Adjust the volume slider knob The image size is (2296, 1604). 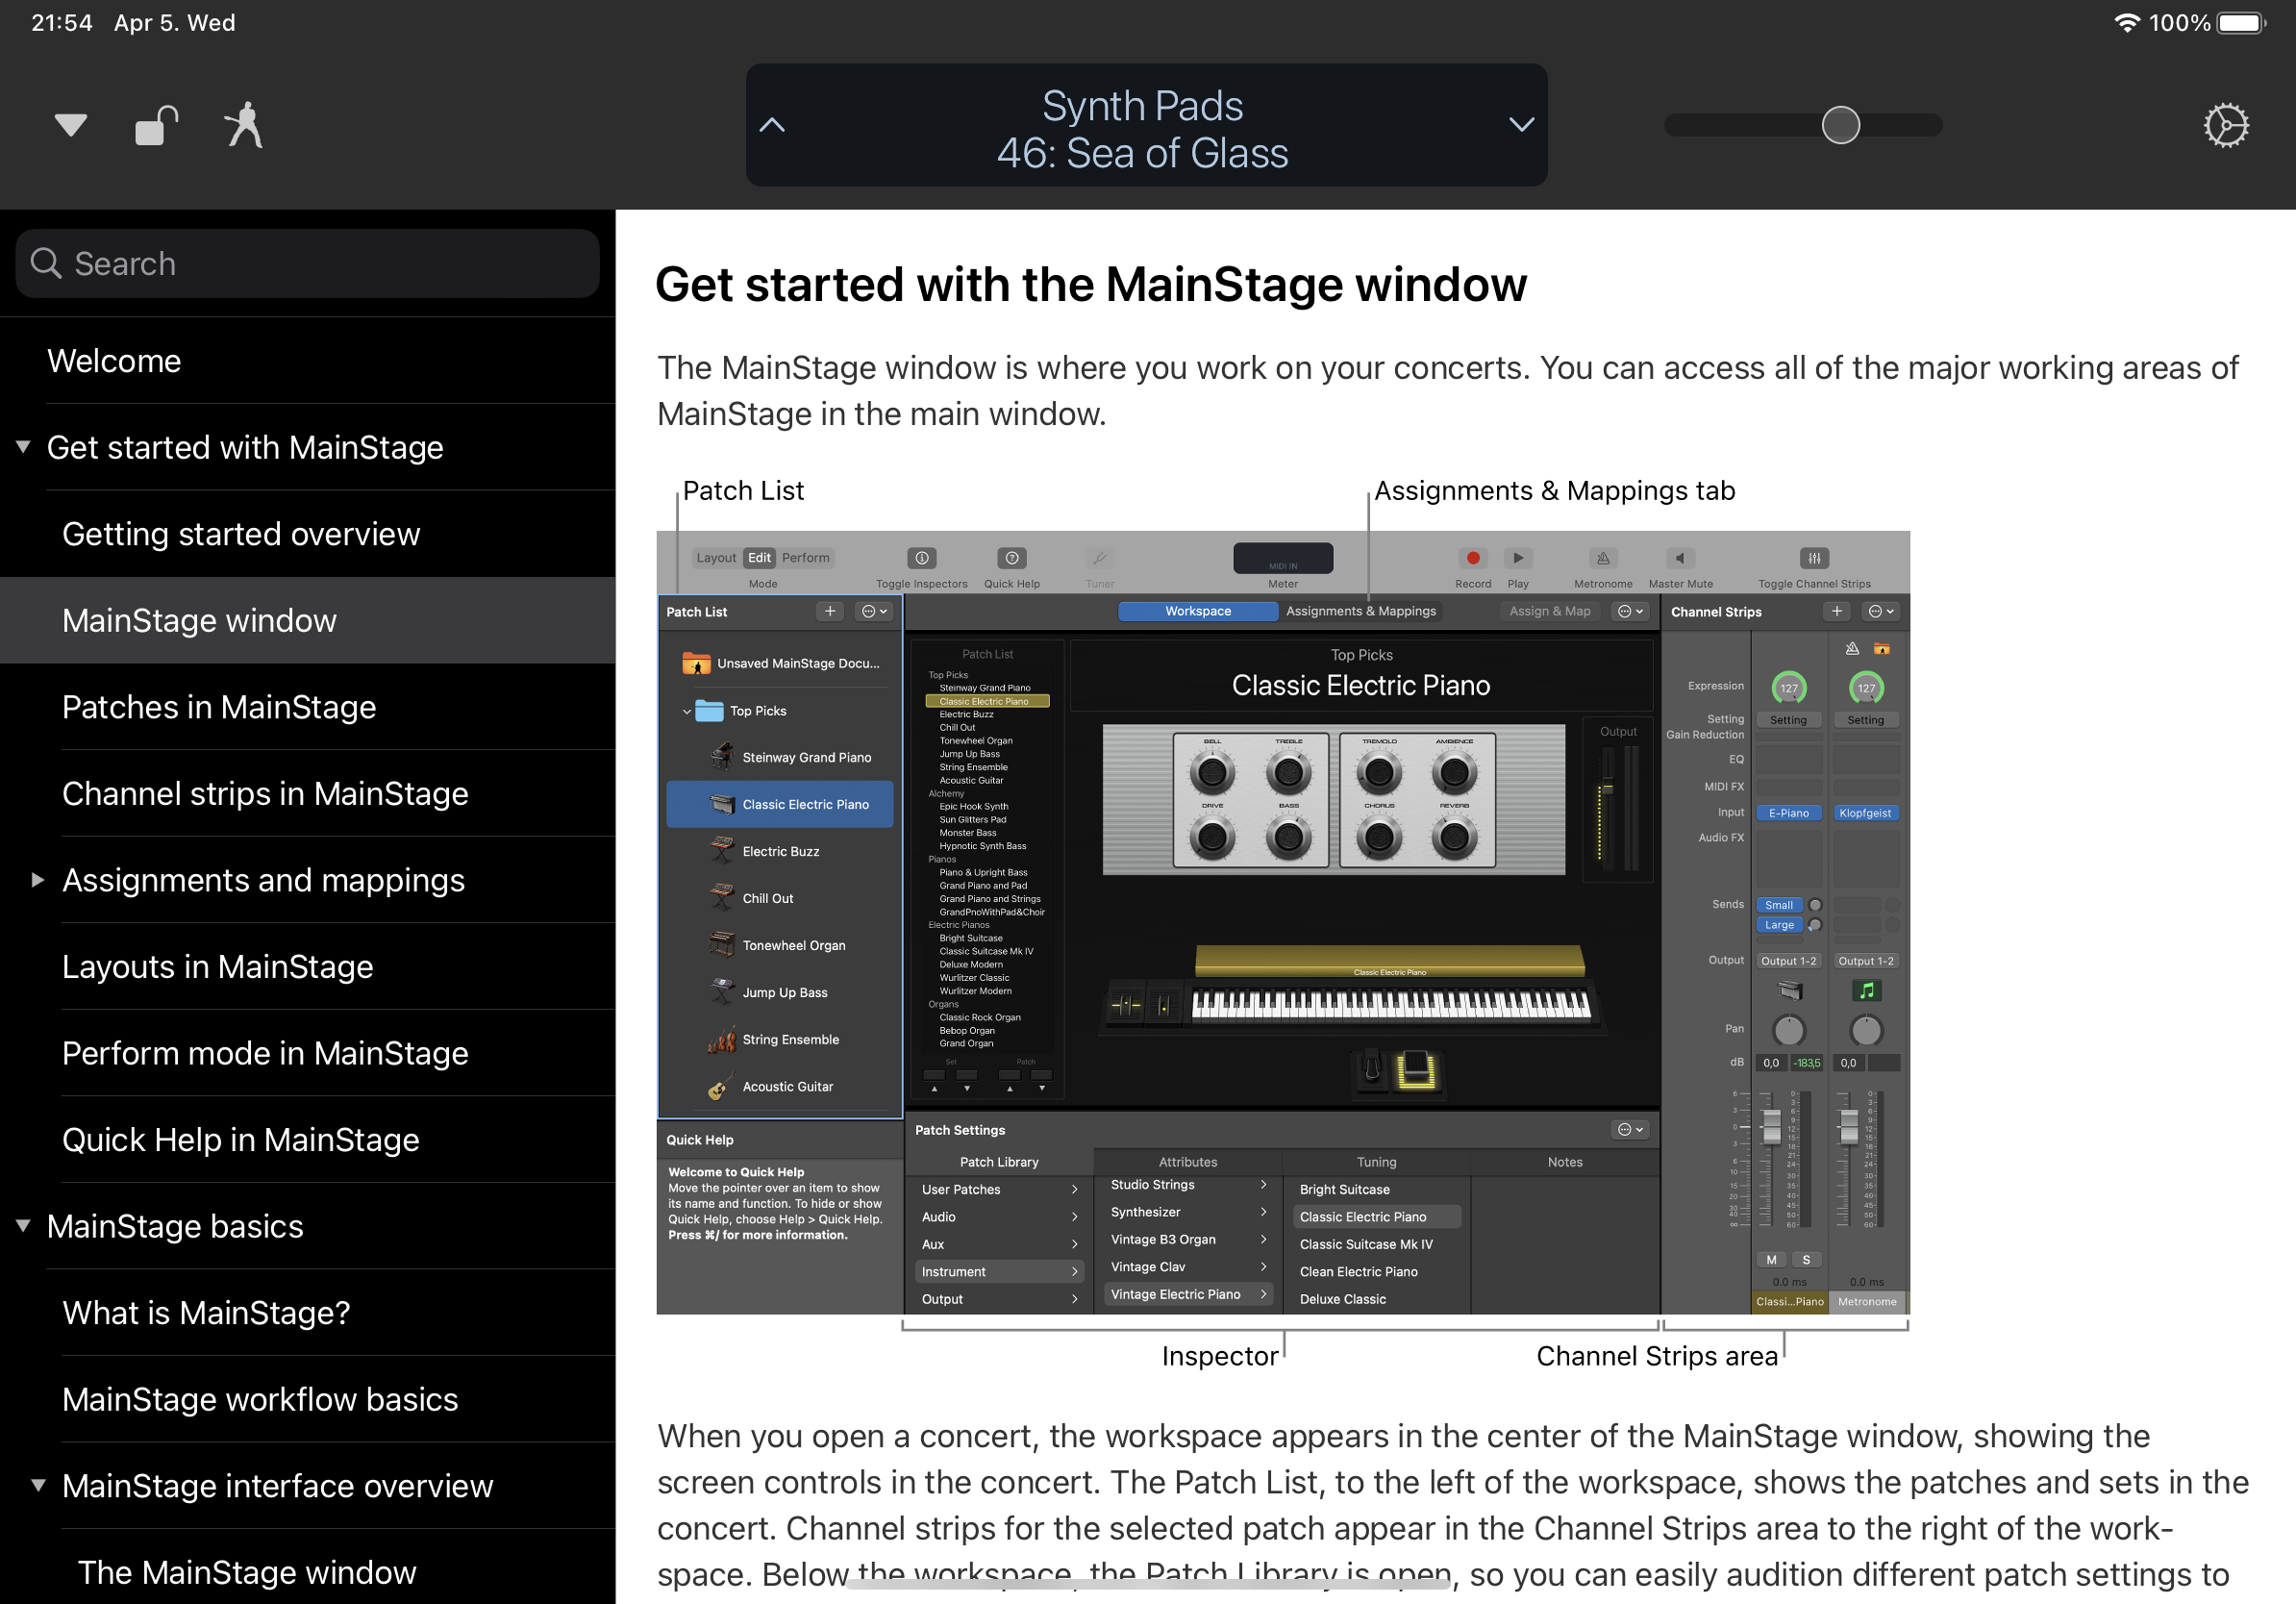tap(1840, 125)
